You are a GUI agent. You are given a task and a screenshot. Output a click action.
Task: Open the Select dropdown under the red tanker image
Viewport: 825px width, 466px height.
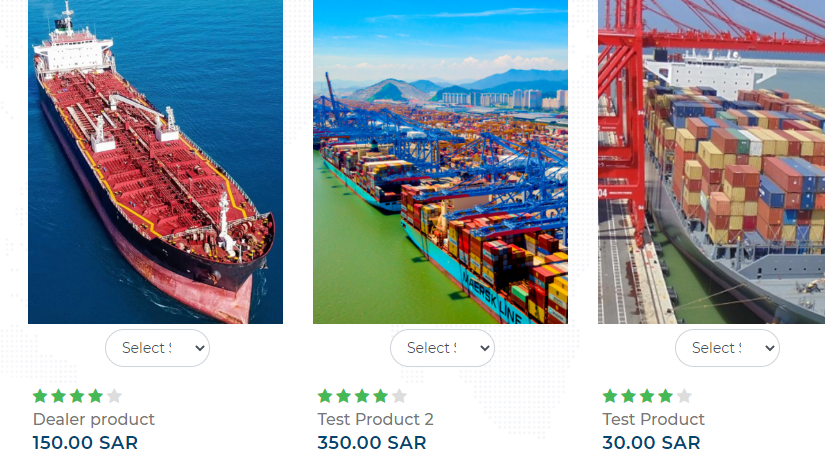click(x=157, y=348)
